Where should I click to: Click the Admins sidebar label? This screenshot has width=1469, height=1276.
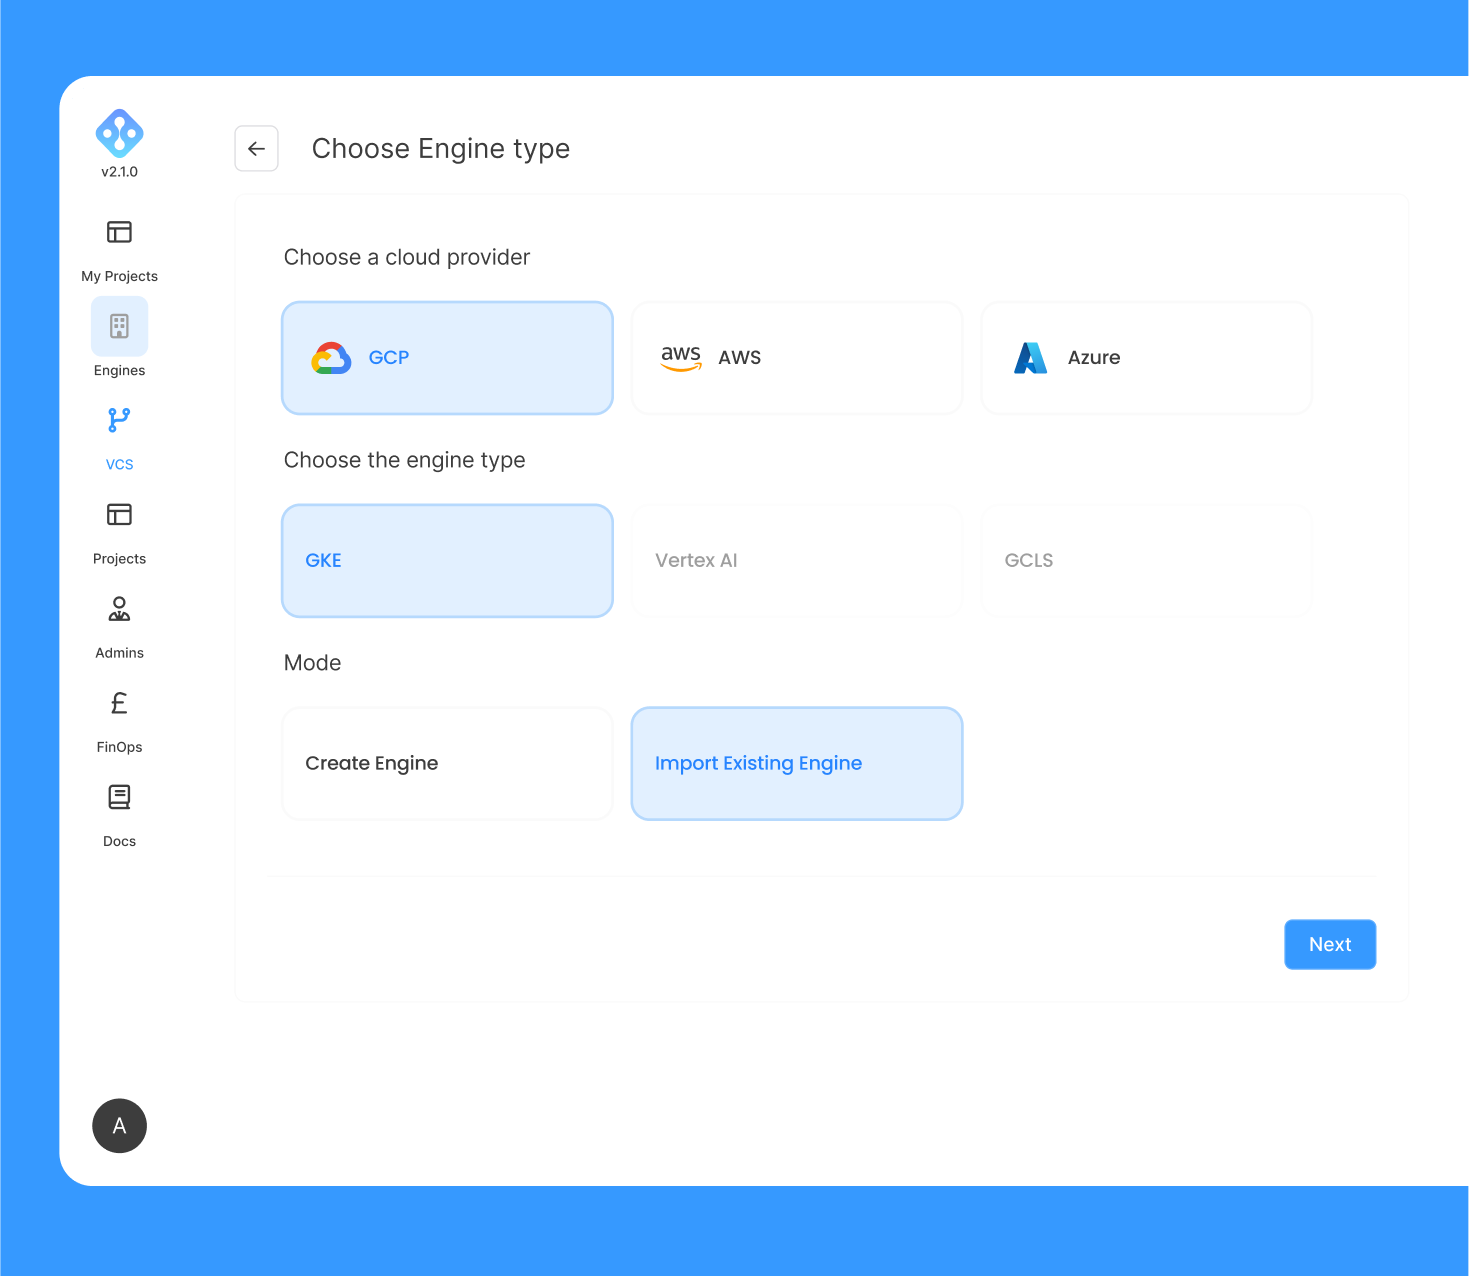click(x=119, y=653)
